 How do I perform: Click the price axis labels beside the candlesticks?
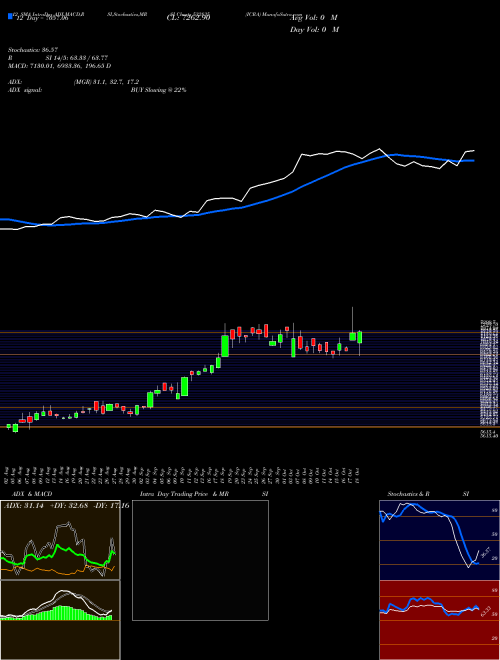[489, 379]
